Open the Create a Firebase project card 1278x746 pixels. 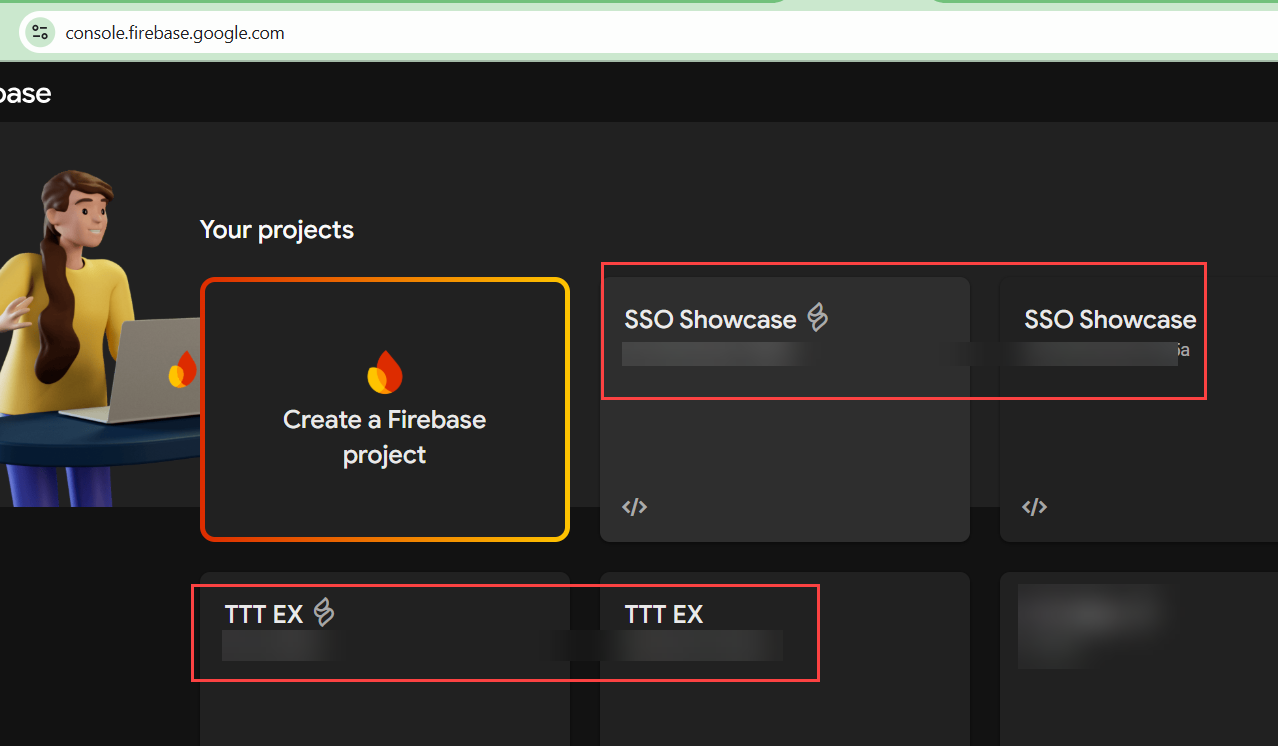click(x=385, y=409)
